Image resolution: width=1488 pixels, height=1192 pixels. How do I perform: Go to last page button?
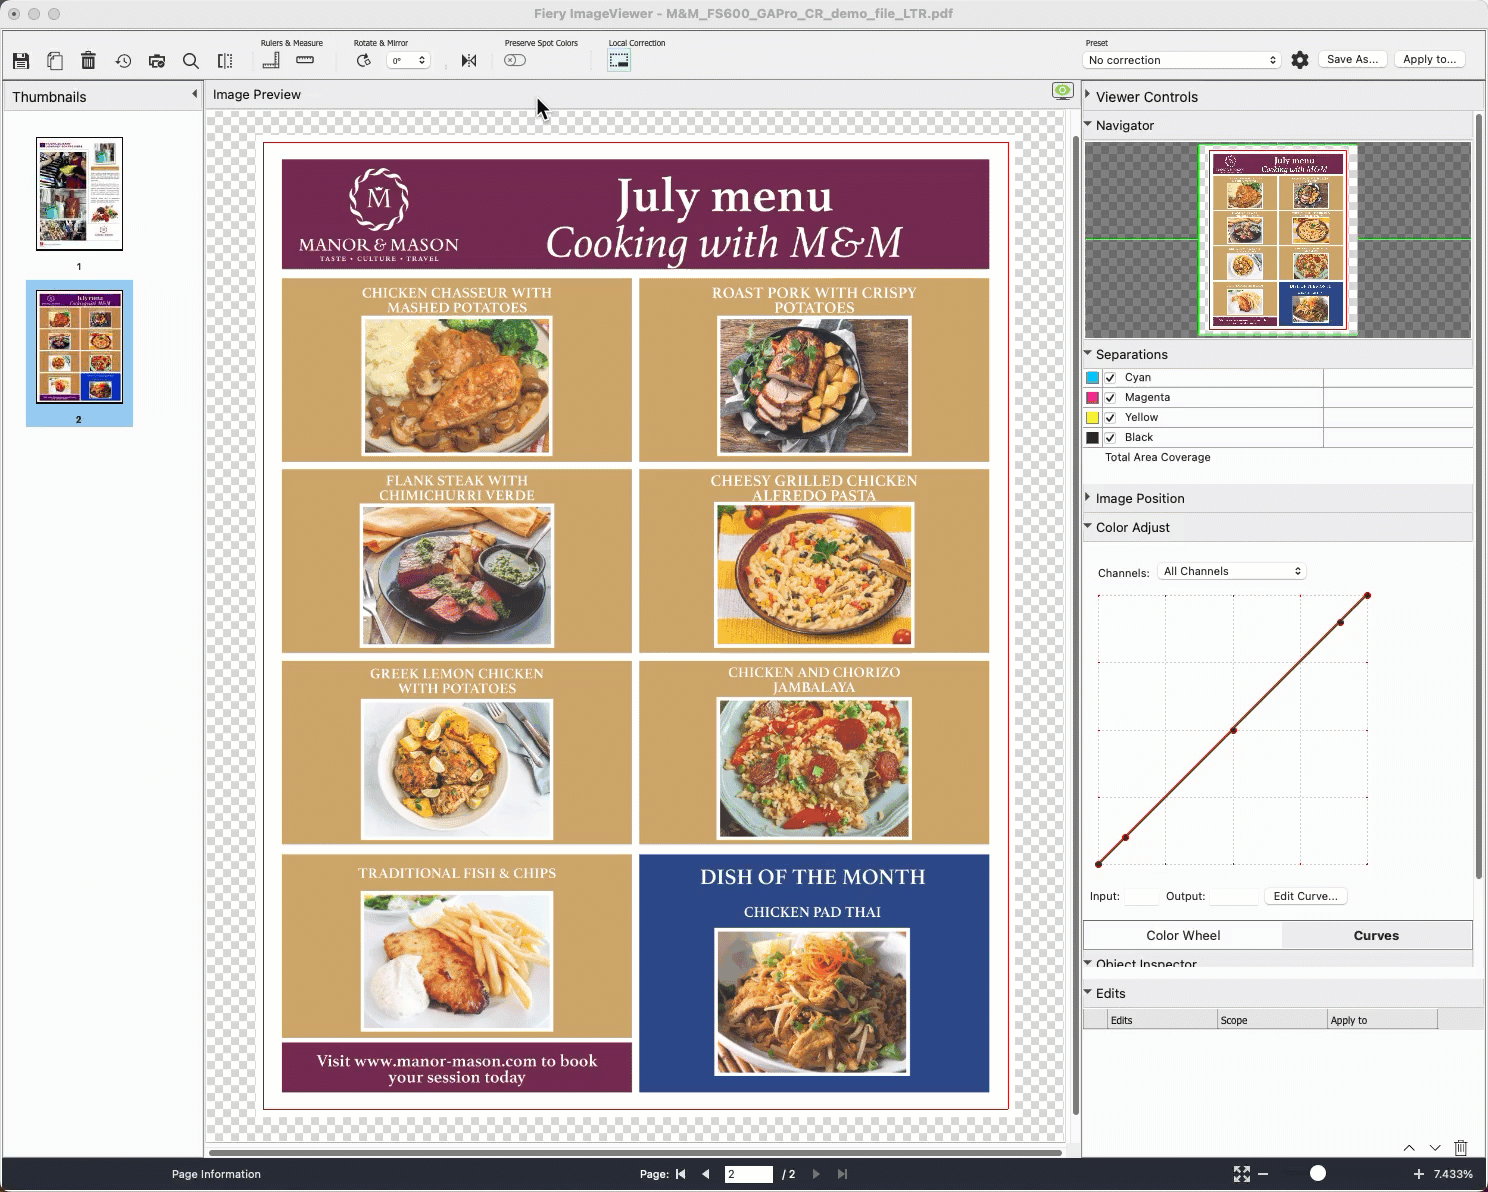pyautogui.click(x=842, y=1174)
